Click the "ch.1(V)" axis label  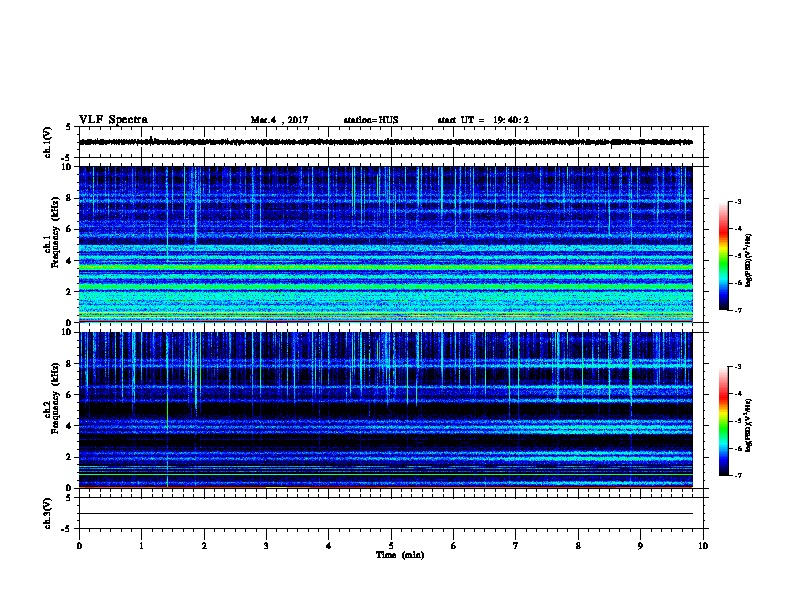pos(47,142)
